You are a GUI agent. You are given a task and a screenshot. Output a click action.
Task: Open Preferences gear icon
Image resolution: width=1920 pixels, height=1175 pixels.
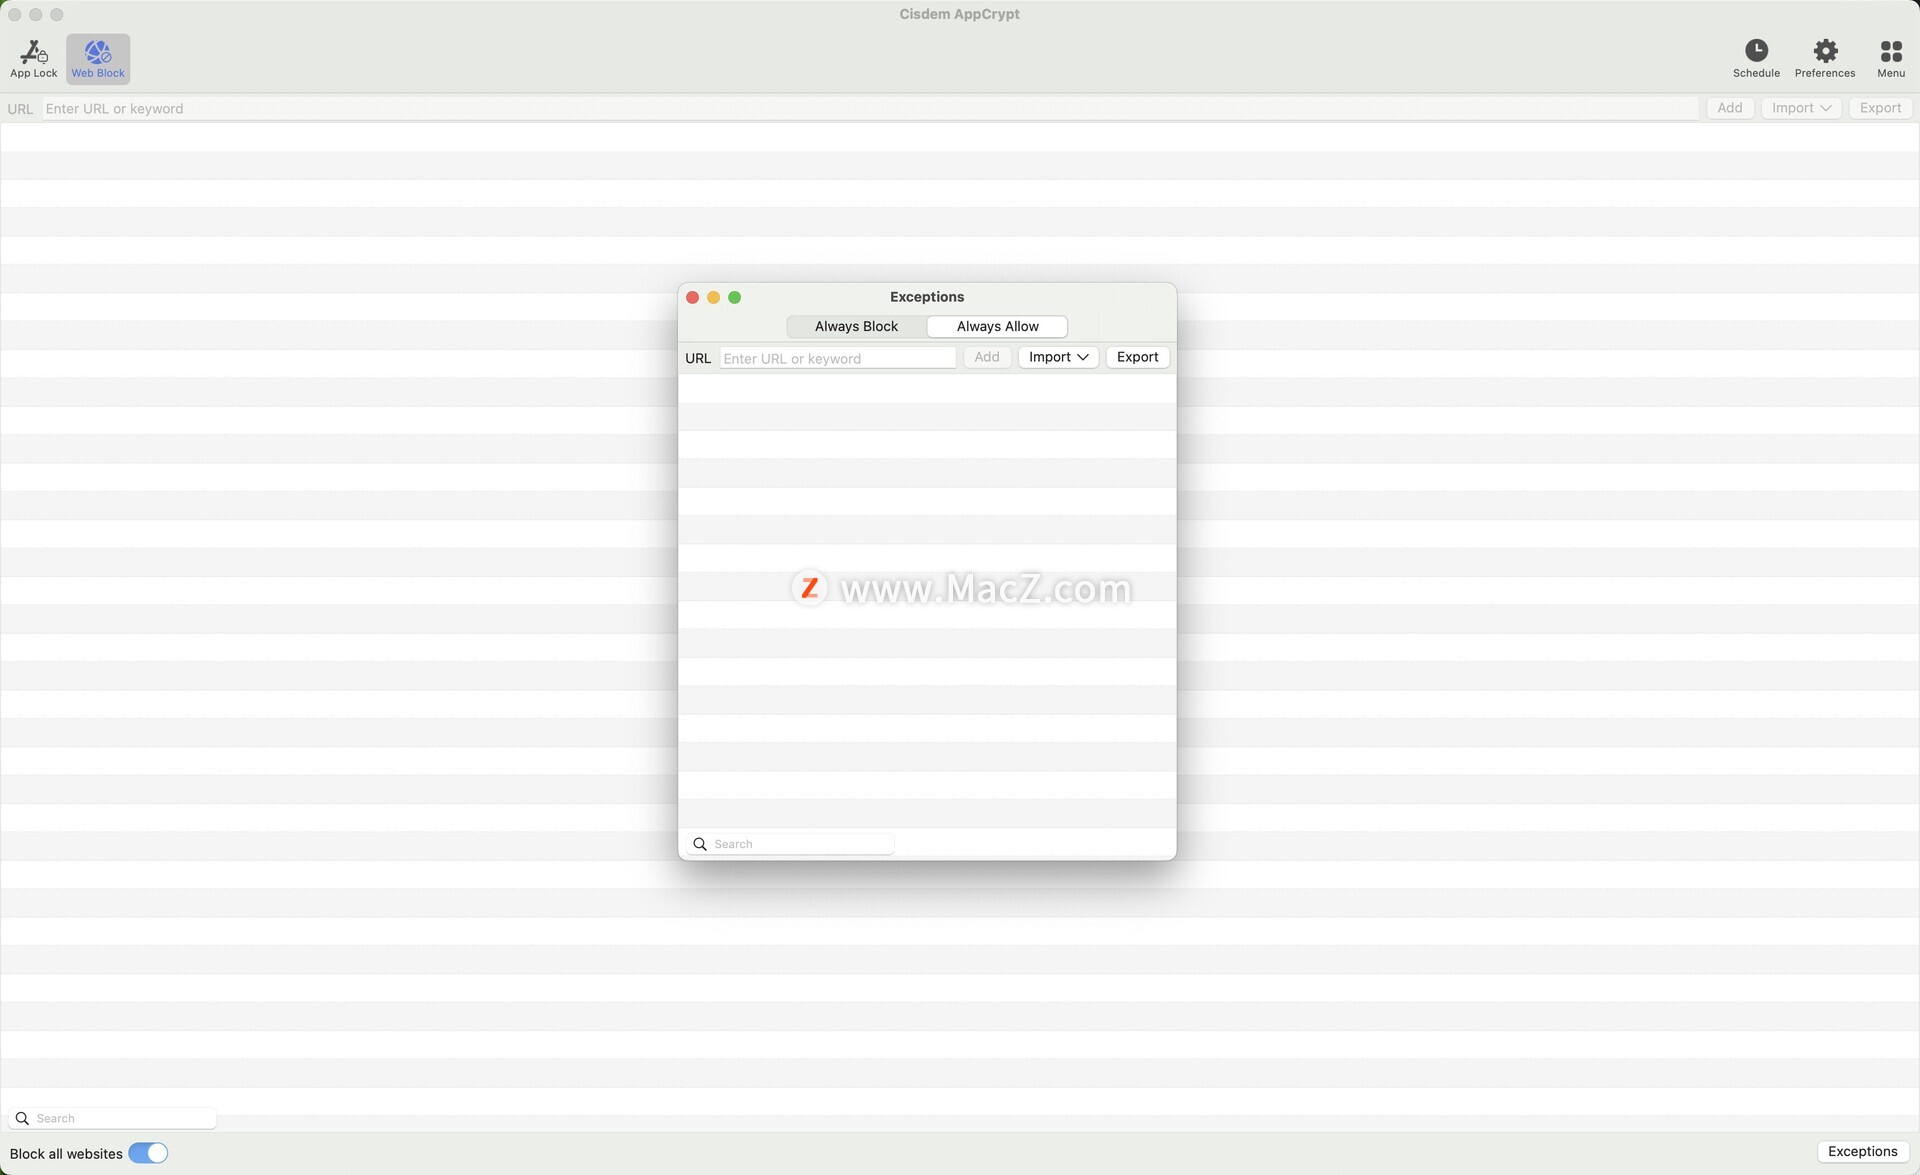pyautogui.click(x=1825, y=59)
